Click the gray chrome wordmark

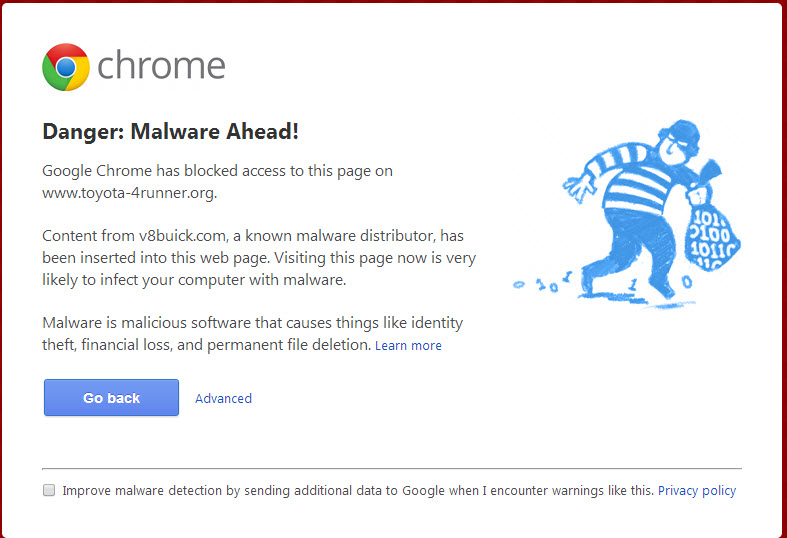click(161, 66)
